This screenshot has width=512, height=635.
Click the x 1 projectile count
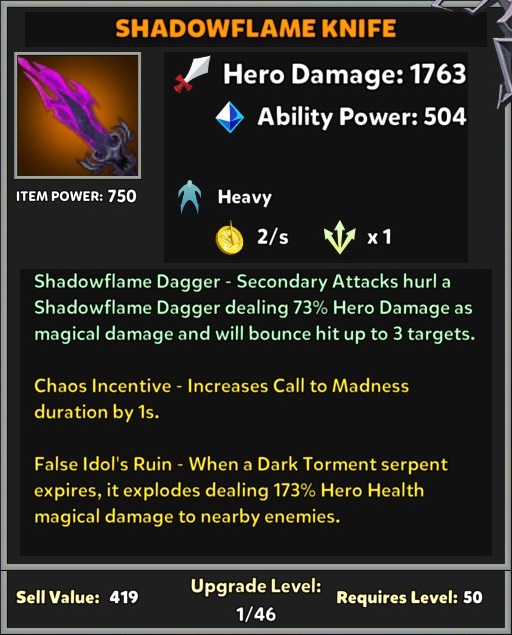[x=379, y=237]
